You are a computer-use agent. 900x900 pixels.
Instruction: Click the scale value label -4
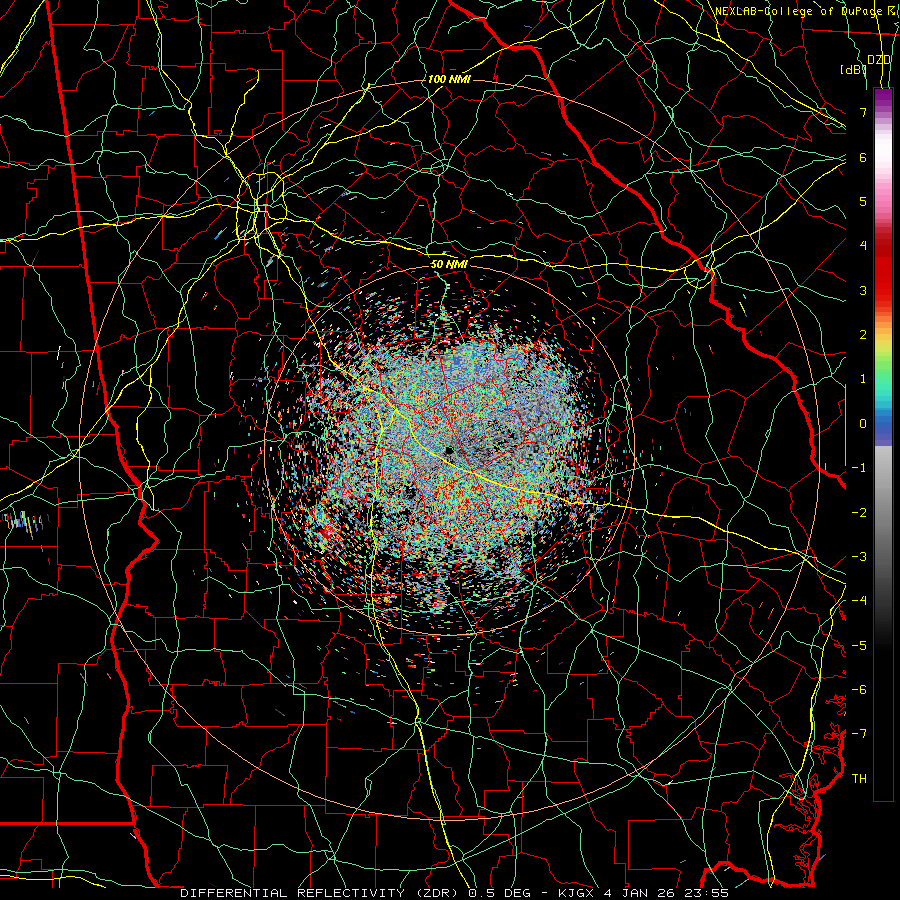tap(859, 600)
